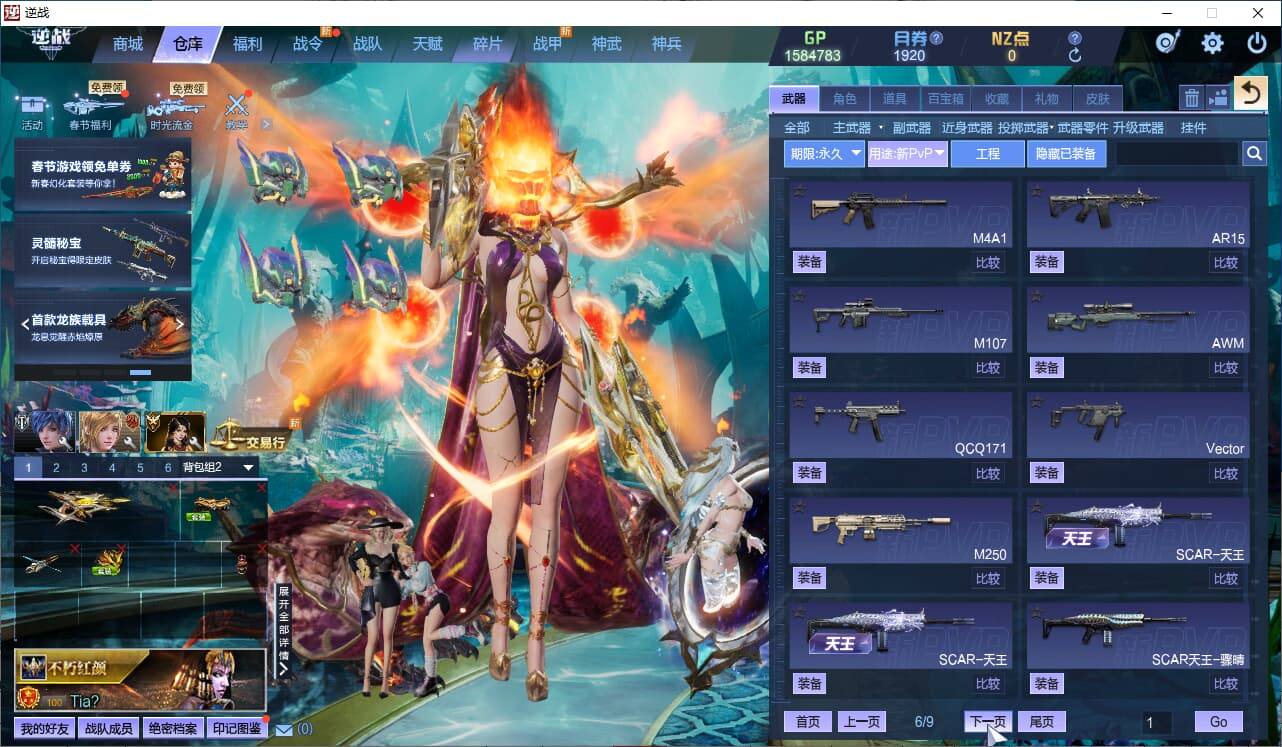The width and height of the screenshot is (1282, 747).
Task: Show next promo banner with right arrow
Action: pos(180,324)
